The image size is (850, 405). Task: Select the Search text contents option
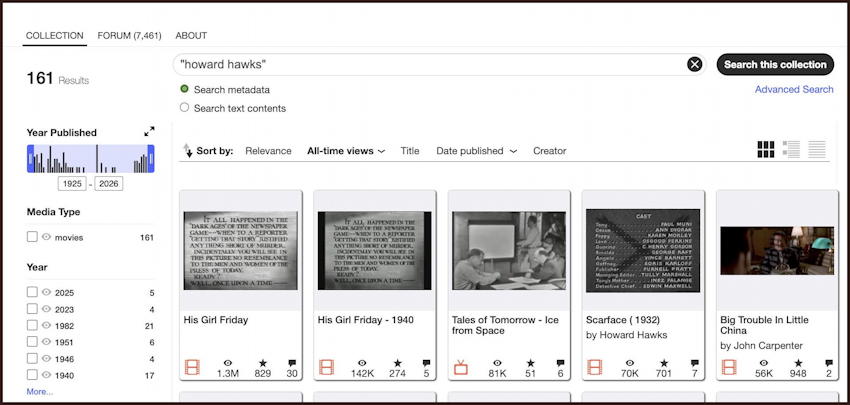point(184,107)
